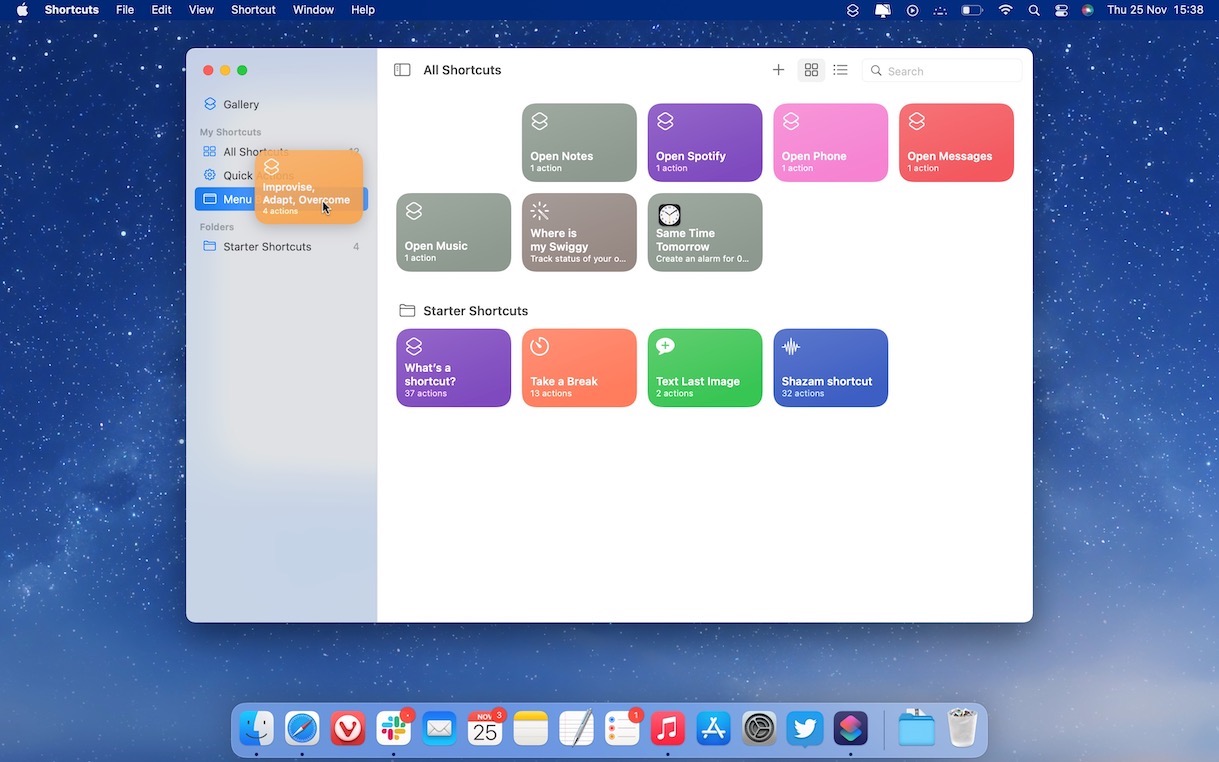Click the message icon on Text Last Image
The height and width of the screenshot is (762, 1219).
coord(665,346)
